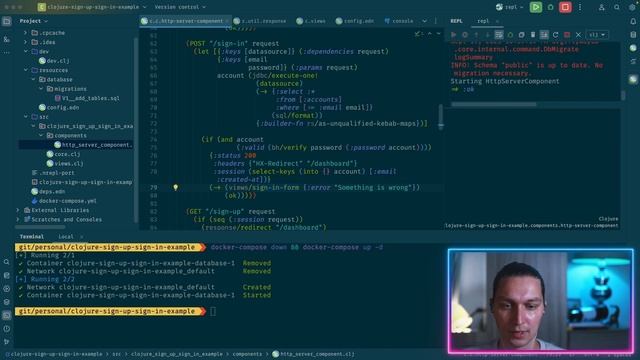The height and width of the screenshot is (360, 640).
Task: Close the REPL with the X icon
Action: (578, 35)
